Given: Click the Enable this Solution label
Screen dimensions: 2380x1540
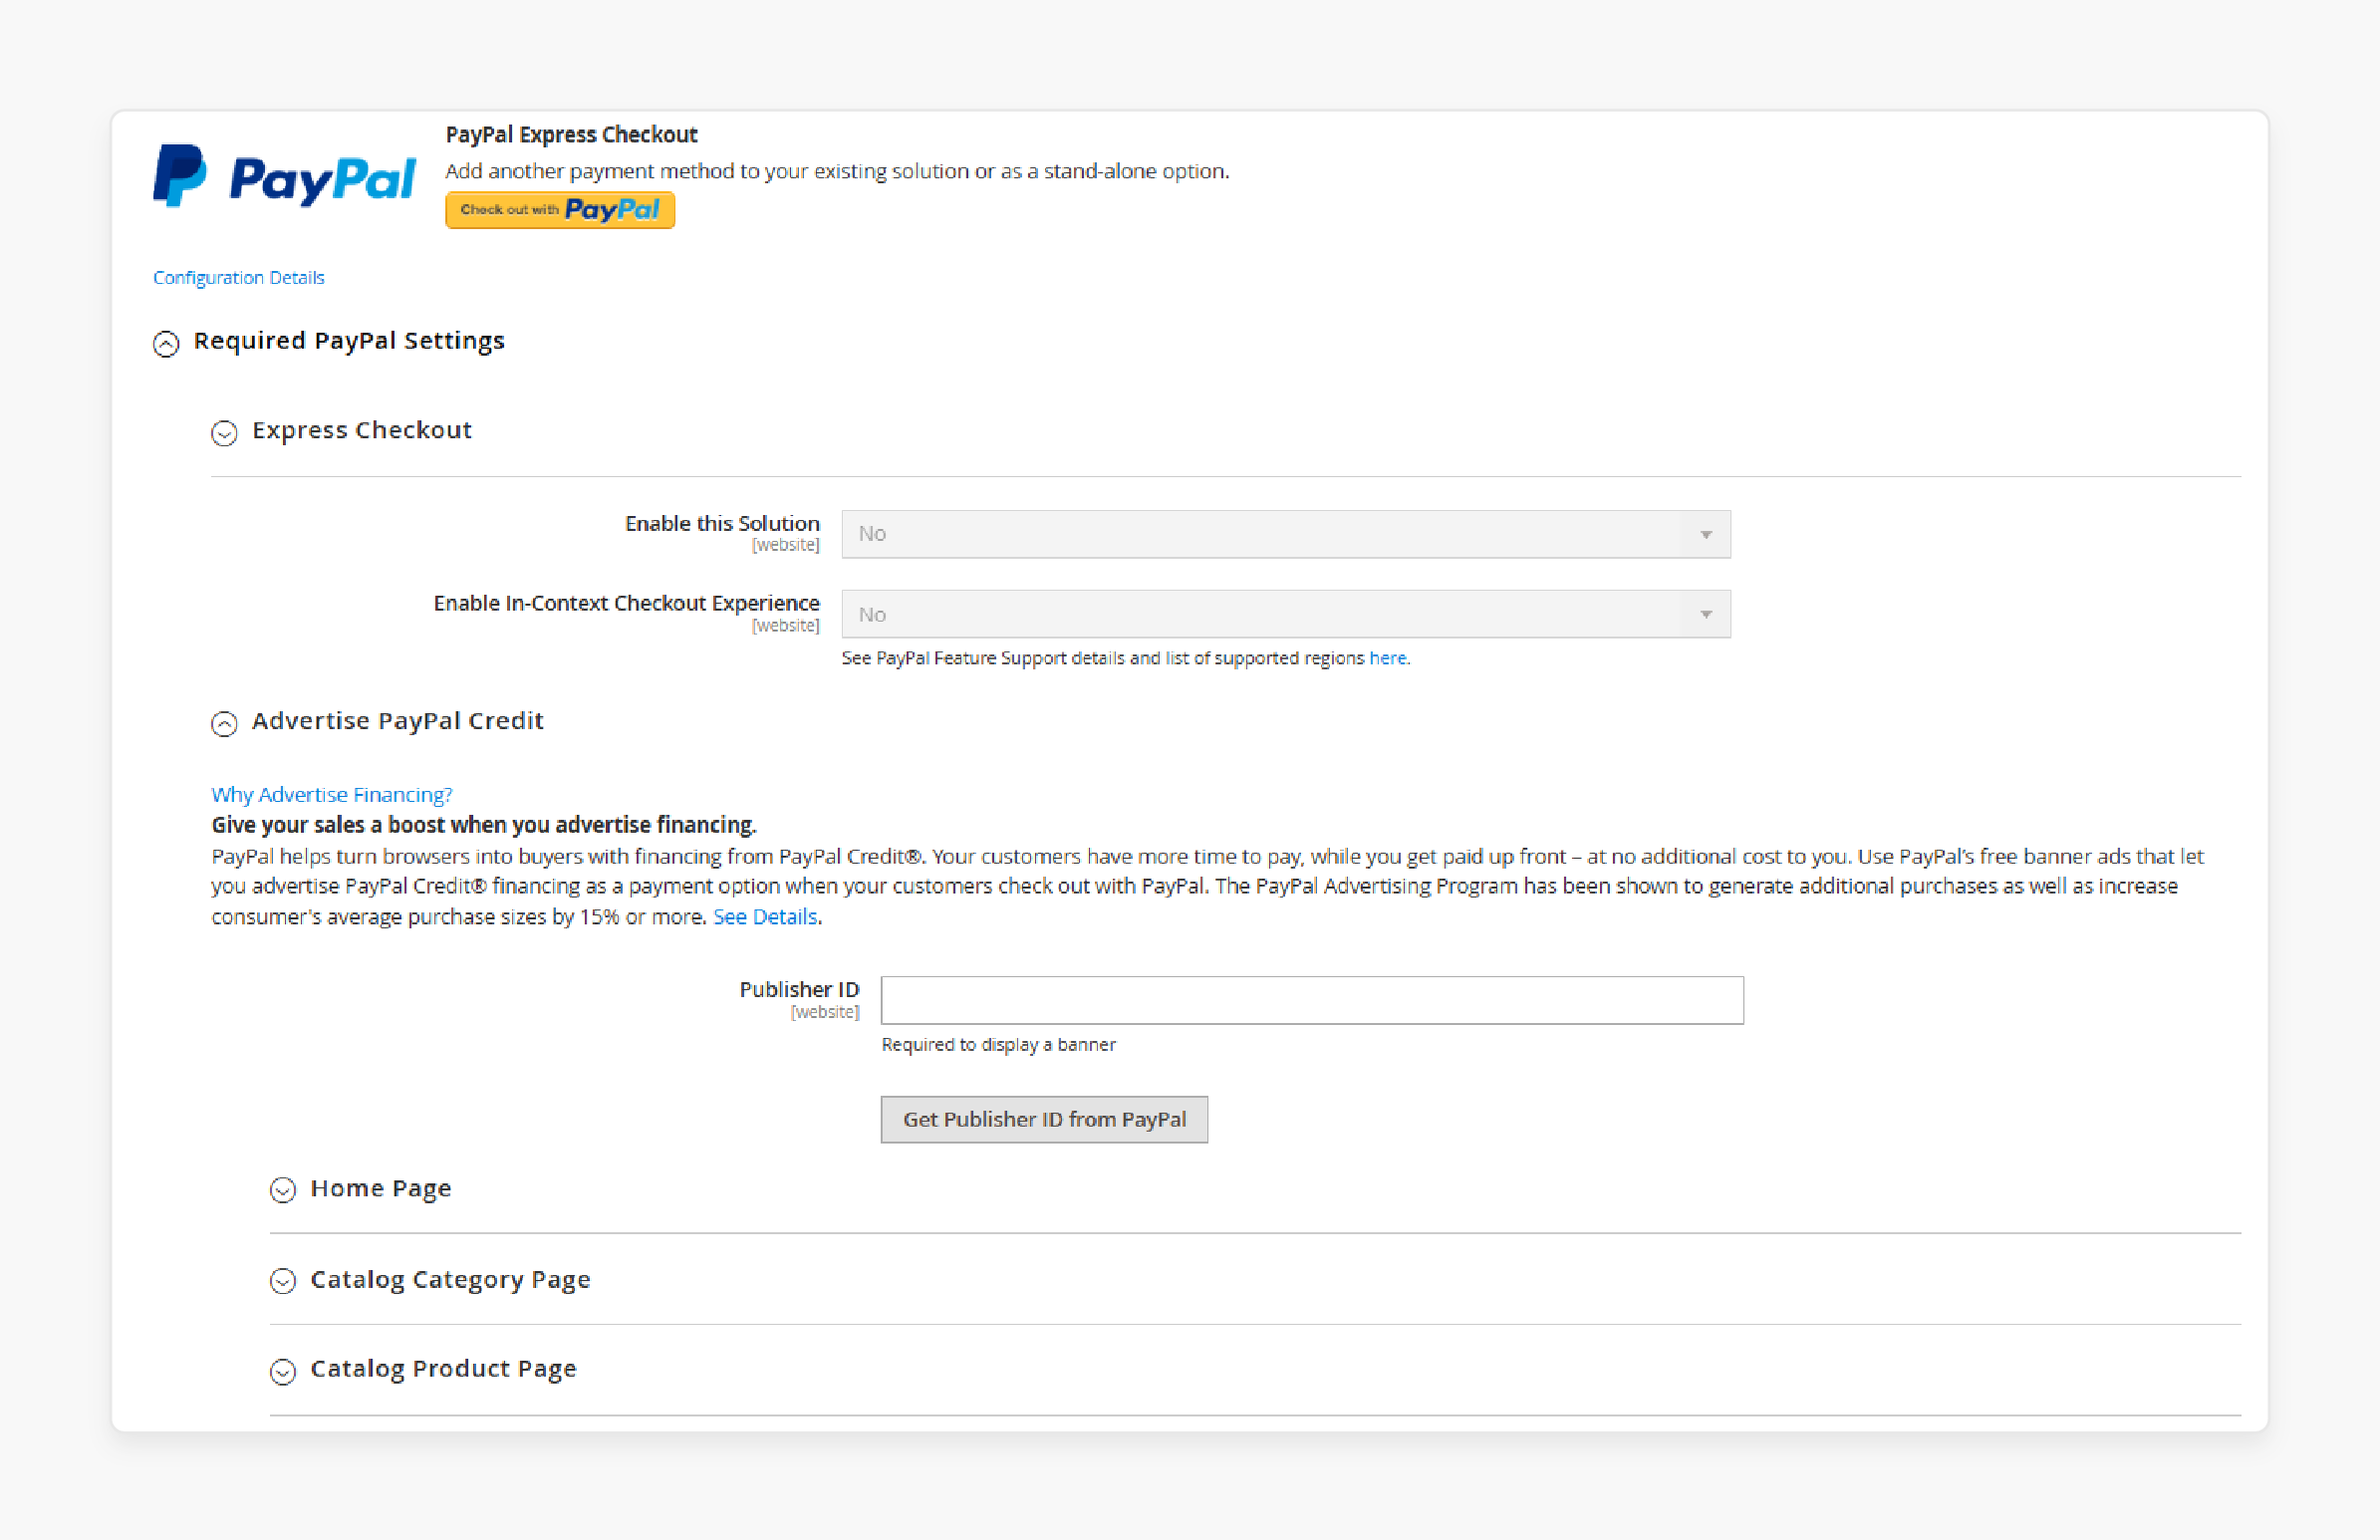Looking at the screenshot, I should [x=722, y=523].
